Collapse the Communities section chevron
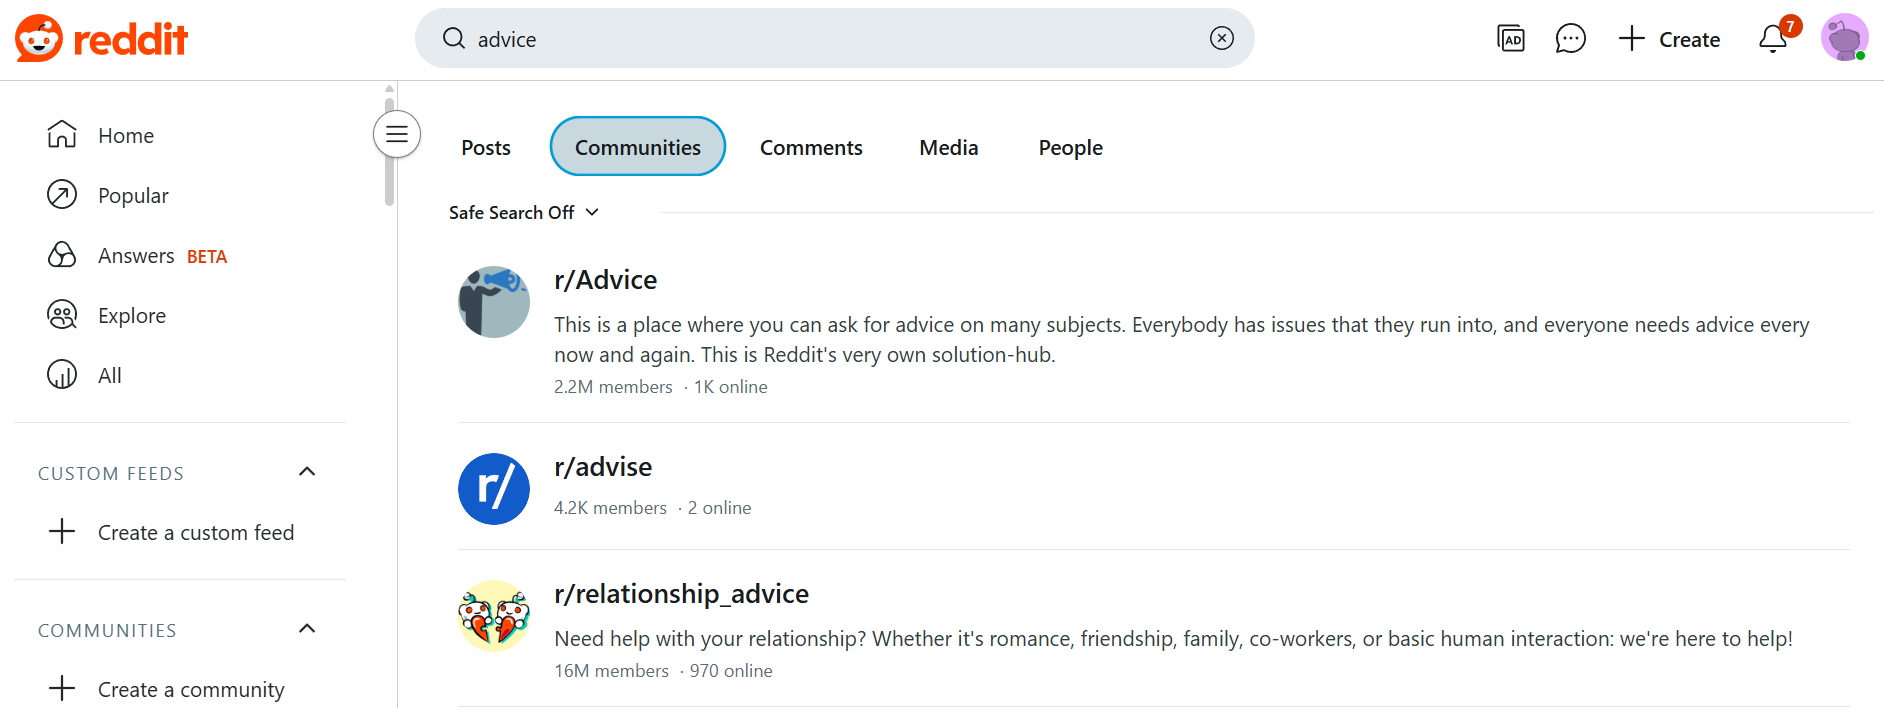 point(307,629)
